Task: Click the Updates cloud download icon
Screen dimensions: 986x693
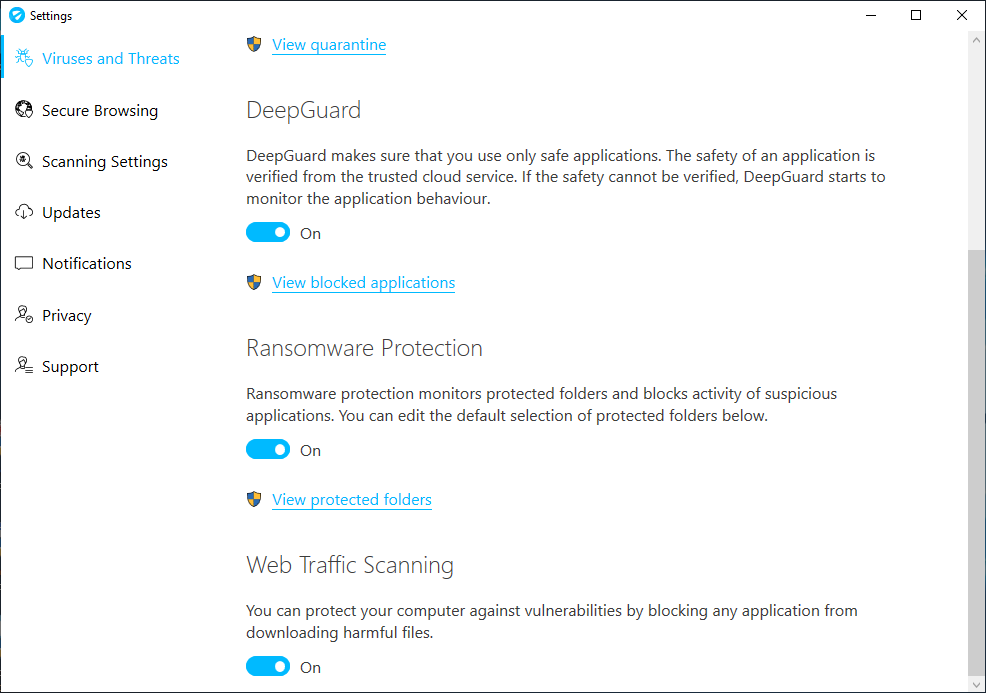Action: (25, 212)
